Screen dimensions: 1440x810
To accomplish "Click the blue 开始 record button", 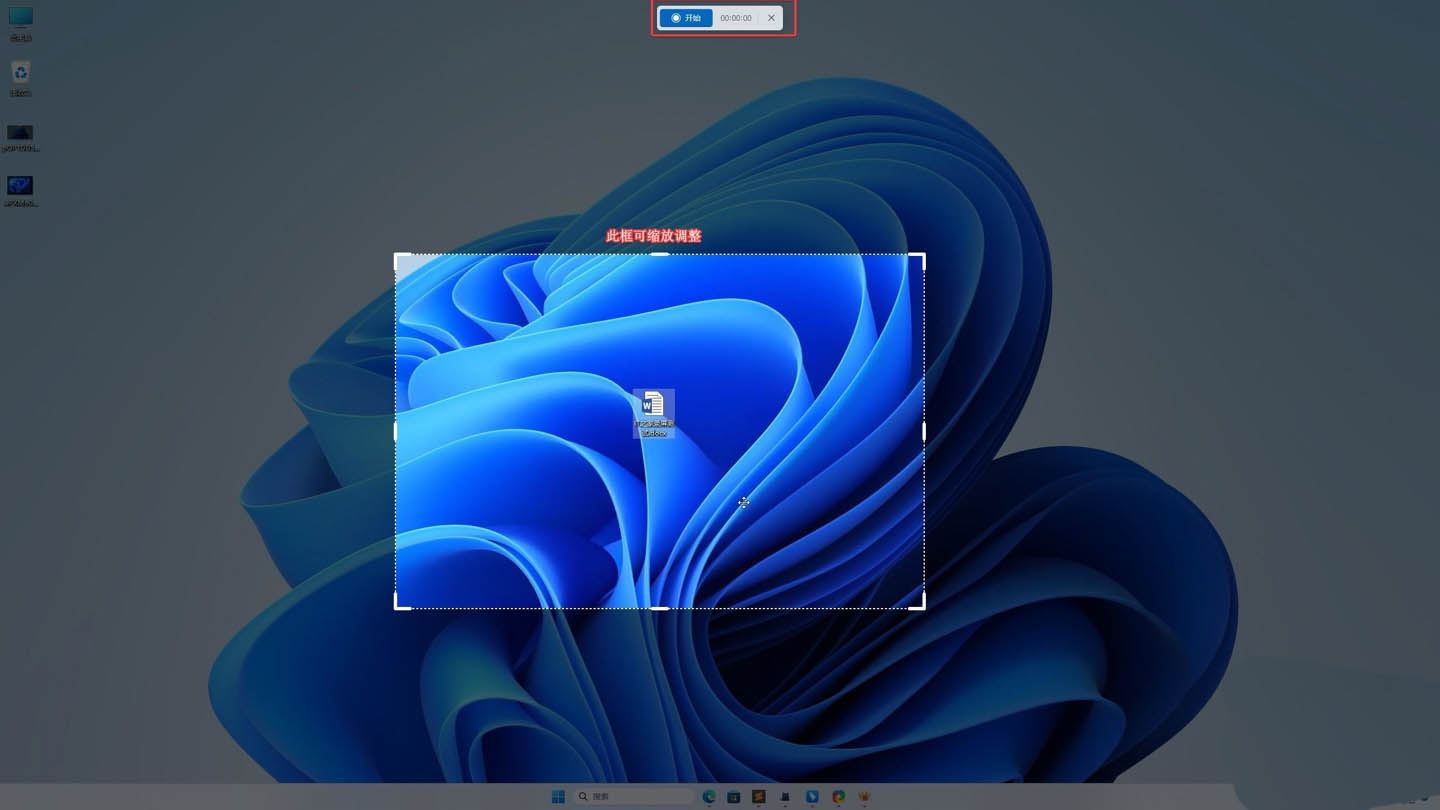I will pyautogui.click(x=686, y=18).
